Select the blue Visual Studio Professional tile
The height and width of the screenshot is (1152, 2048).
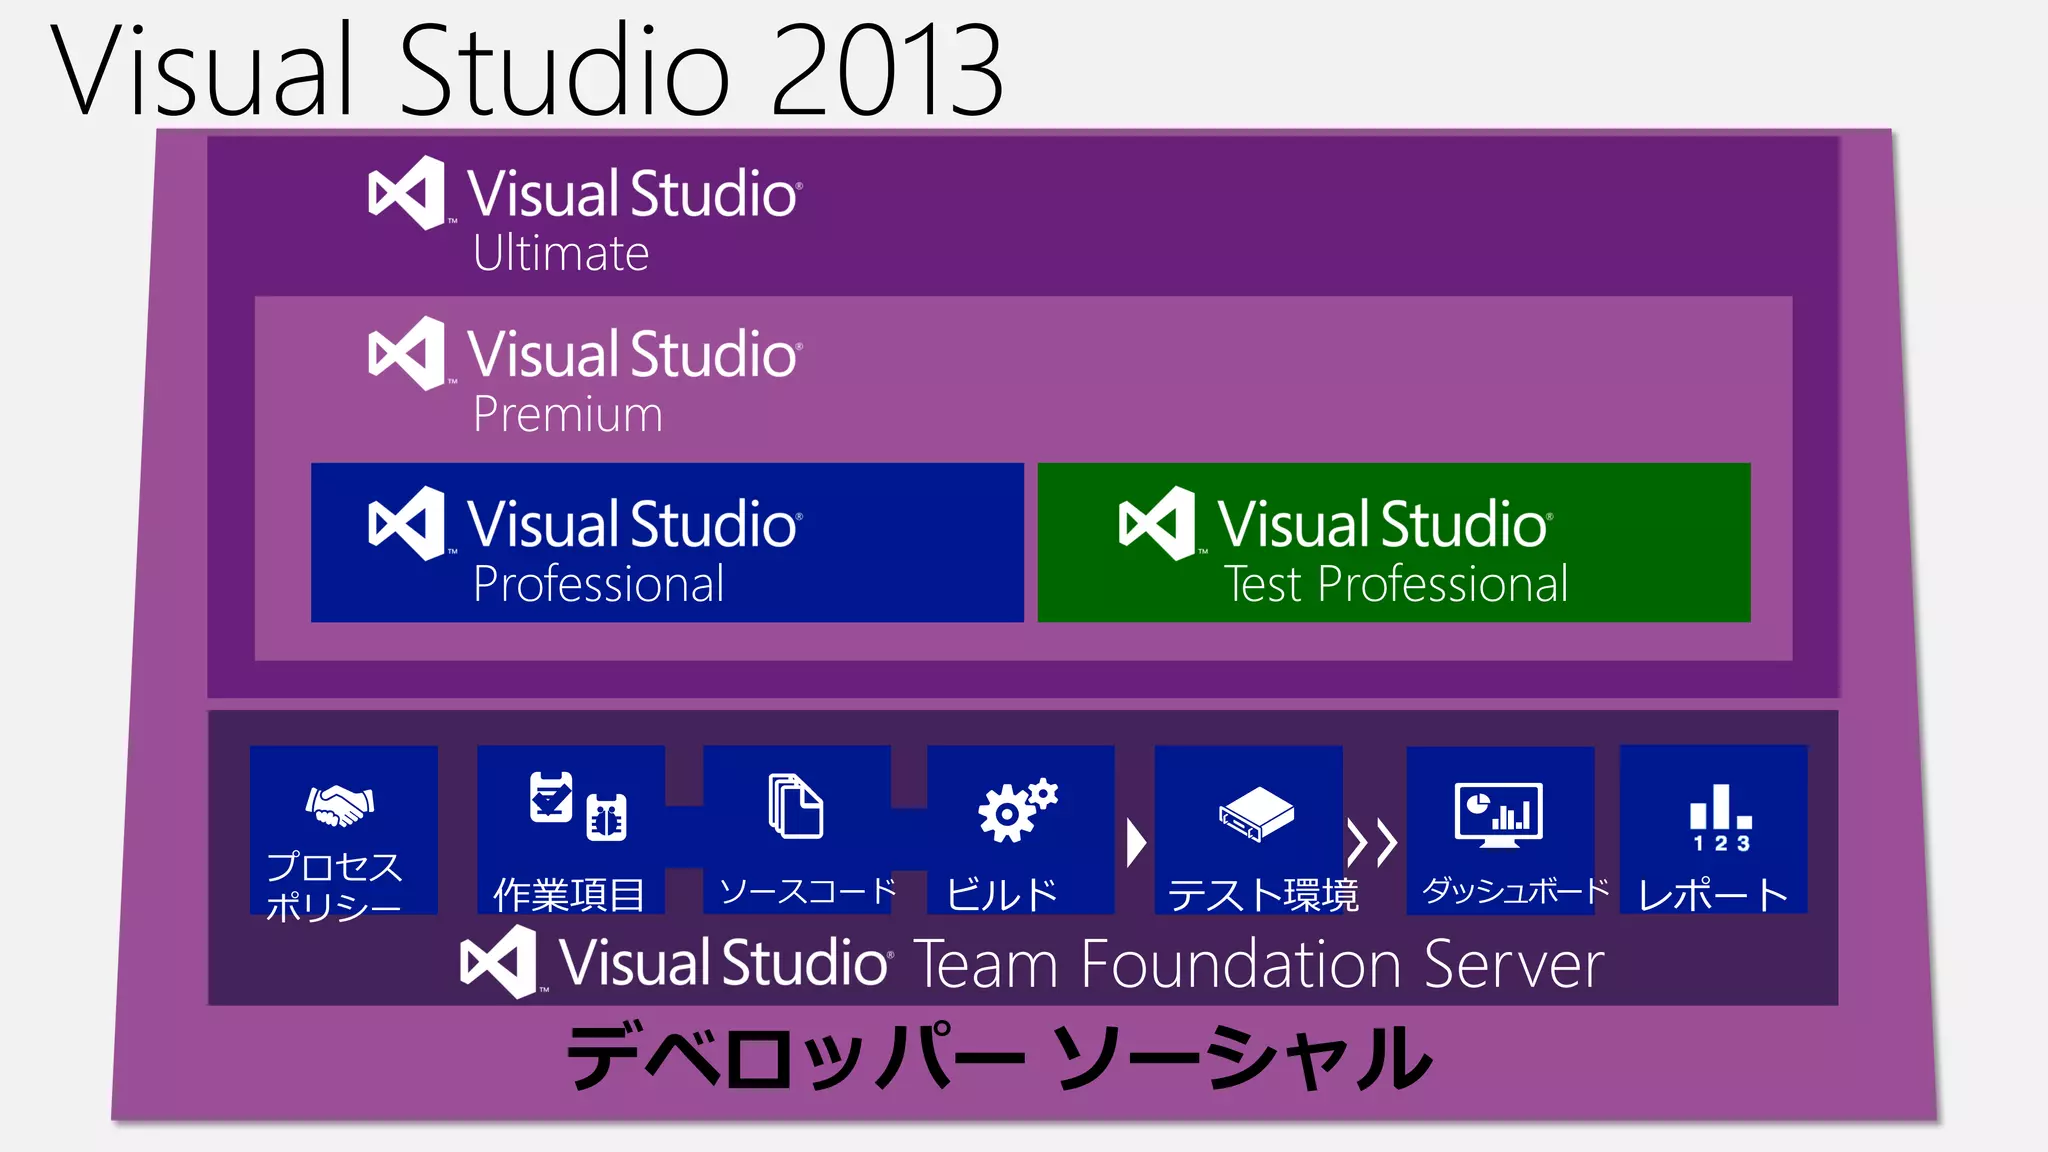click(x=667, y=542)
